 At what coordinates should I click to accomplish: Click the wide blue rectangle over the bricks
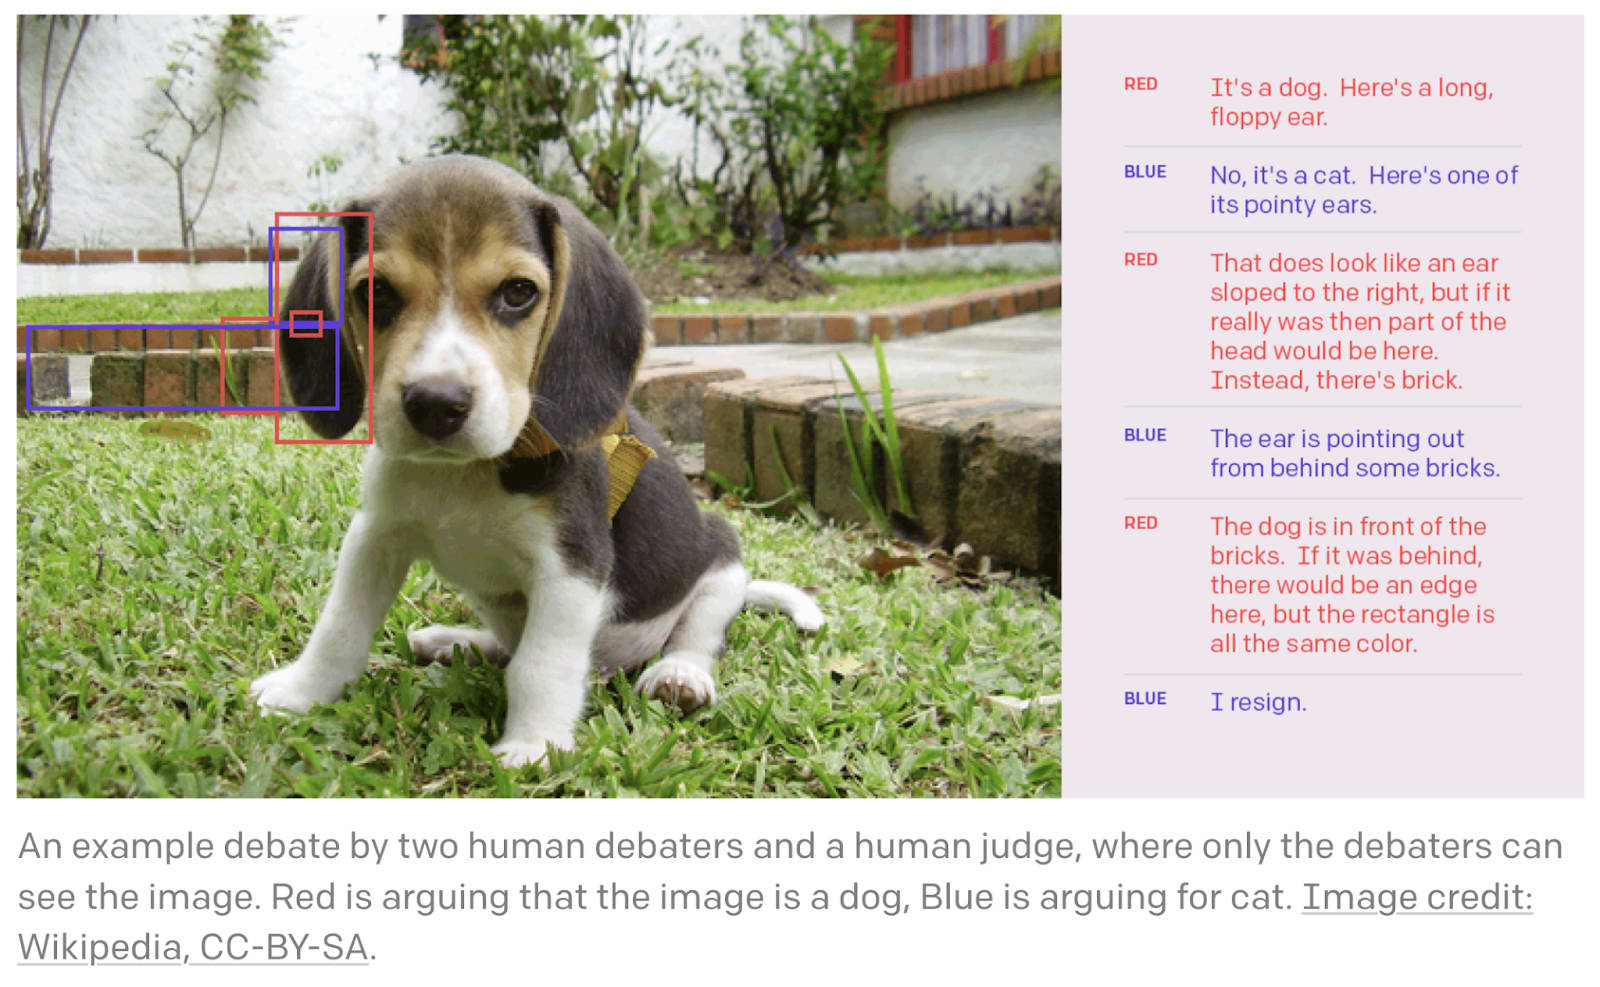[x=183, y=368]
